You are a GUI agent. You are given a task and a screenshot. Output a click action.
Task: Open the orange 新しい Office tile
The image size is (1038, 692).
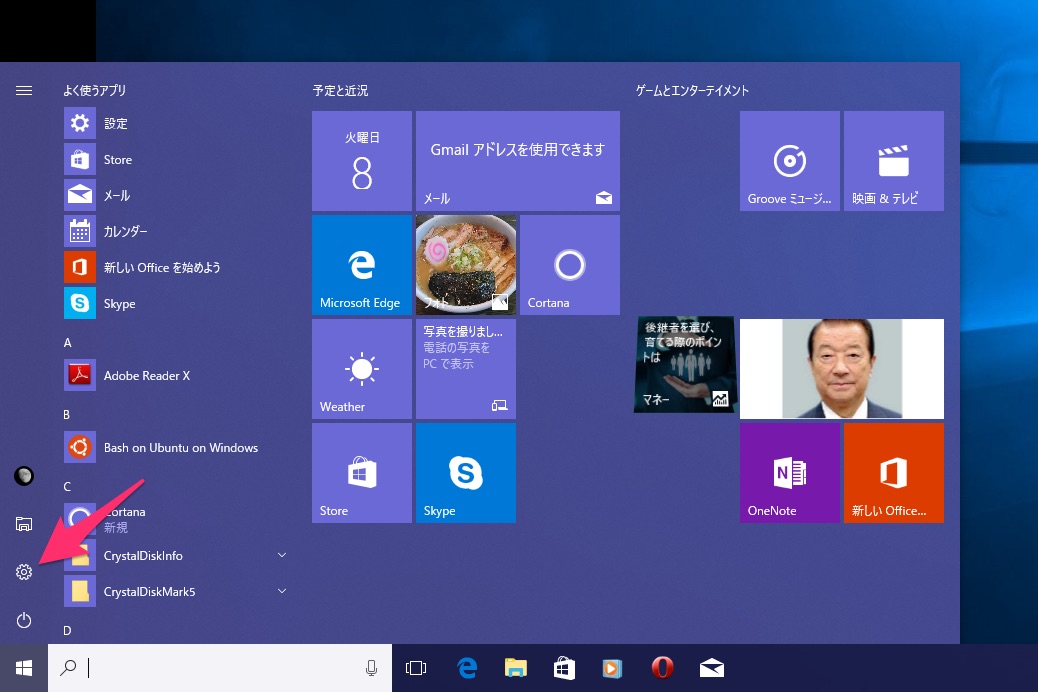tap(894, 473)
